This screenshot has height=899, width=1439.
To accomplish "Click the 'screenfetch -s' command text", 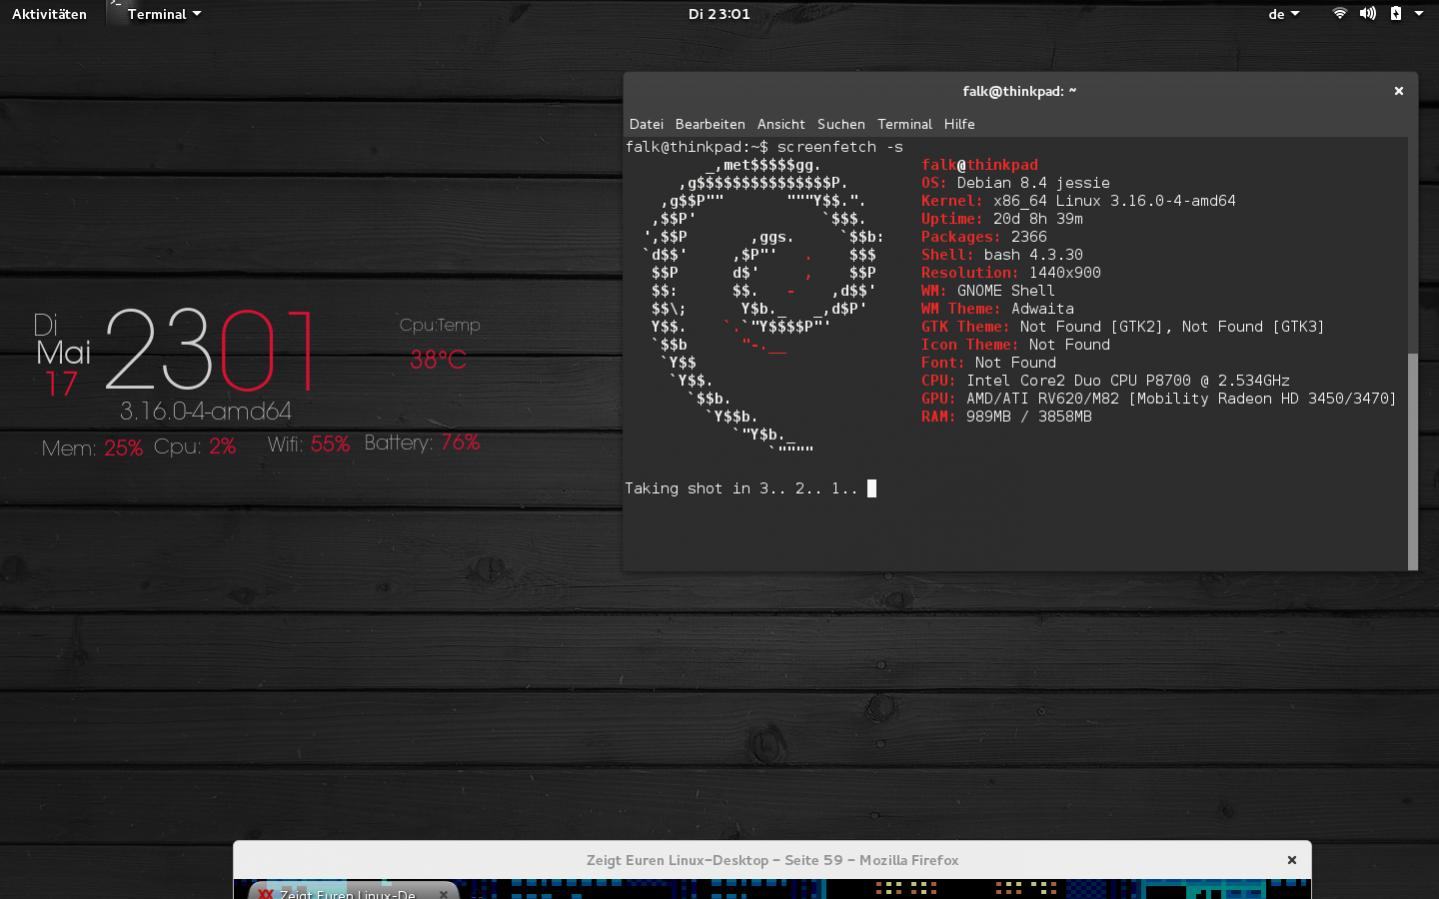I will (840, 147).
